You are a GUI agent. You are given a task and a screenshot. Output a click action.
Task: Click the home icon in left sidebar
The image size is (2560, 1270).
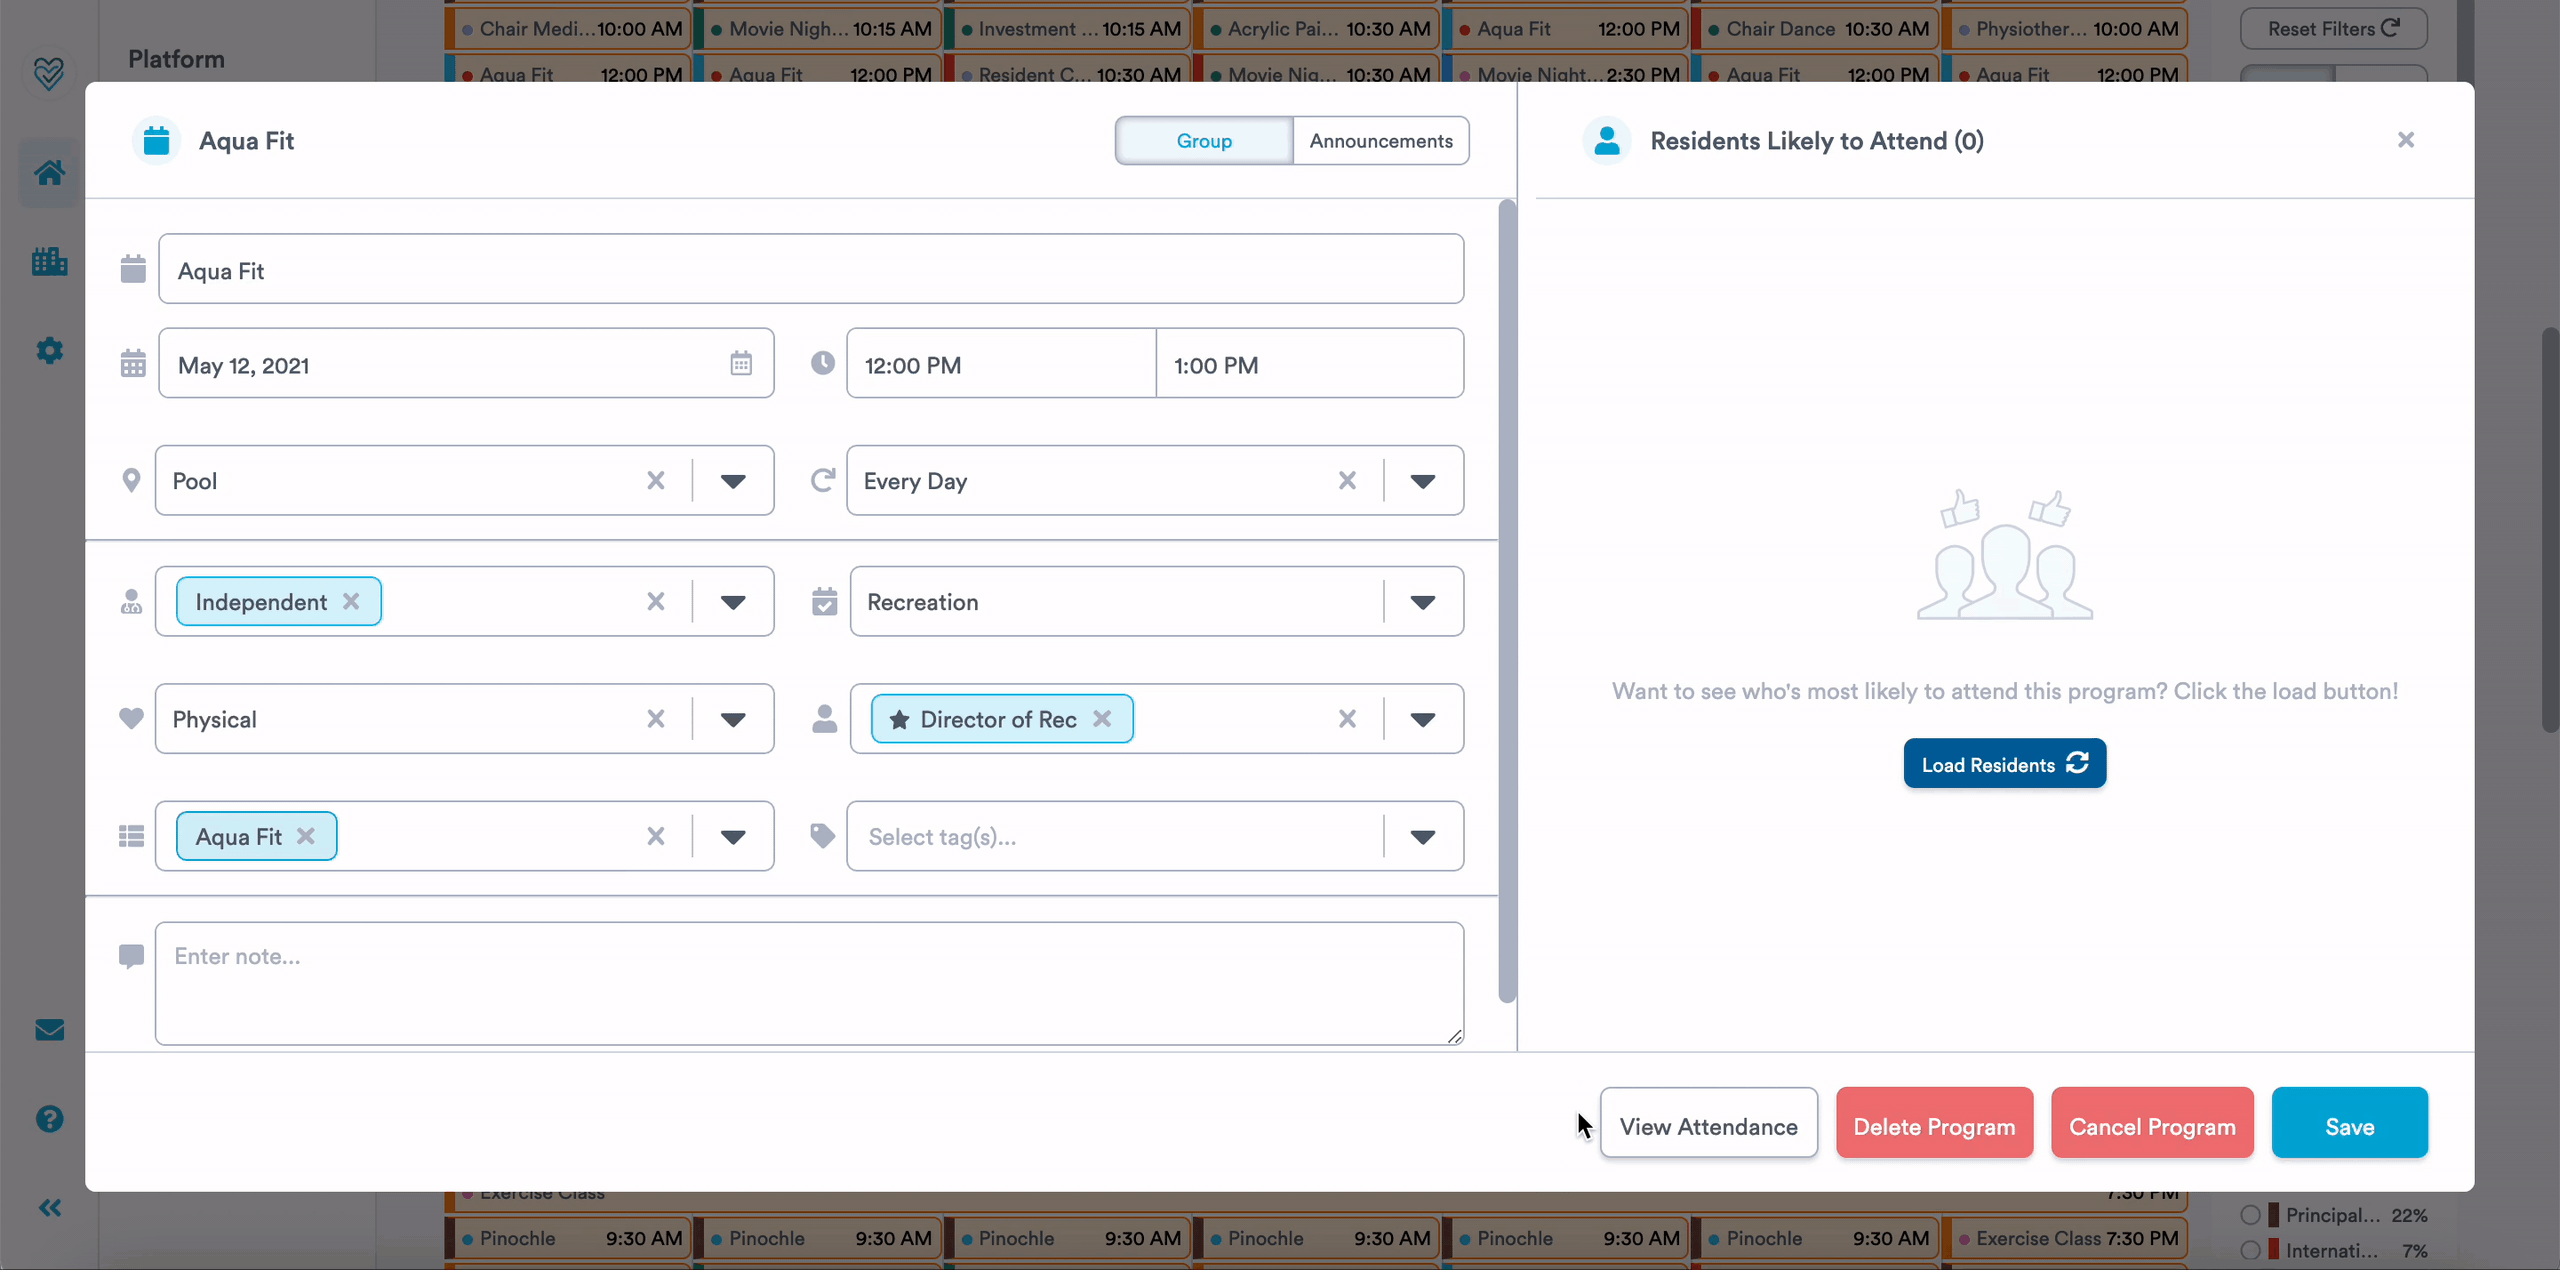[49, 172]
